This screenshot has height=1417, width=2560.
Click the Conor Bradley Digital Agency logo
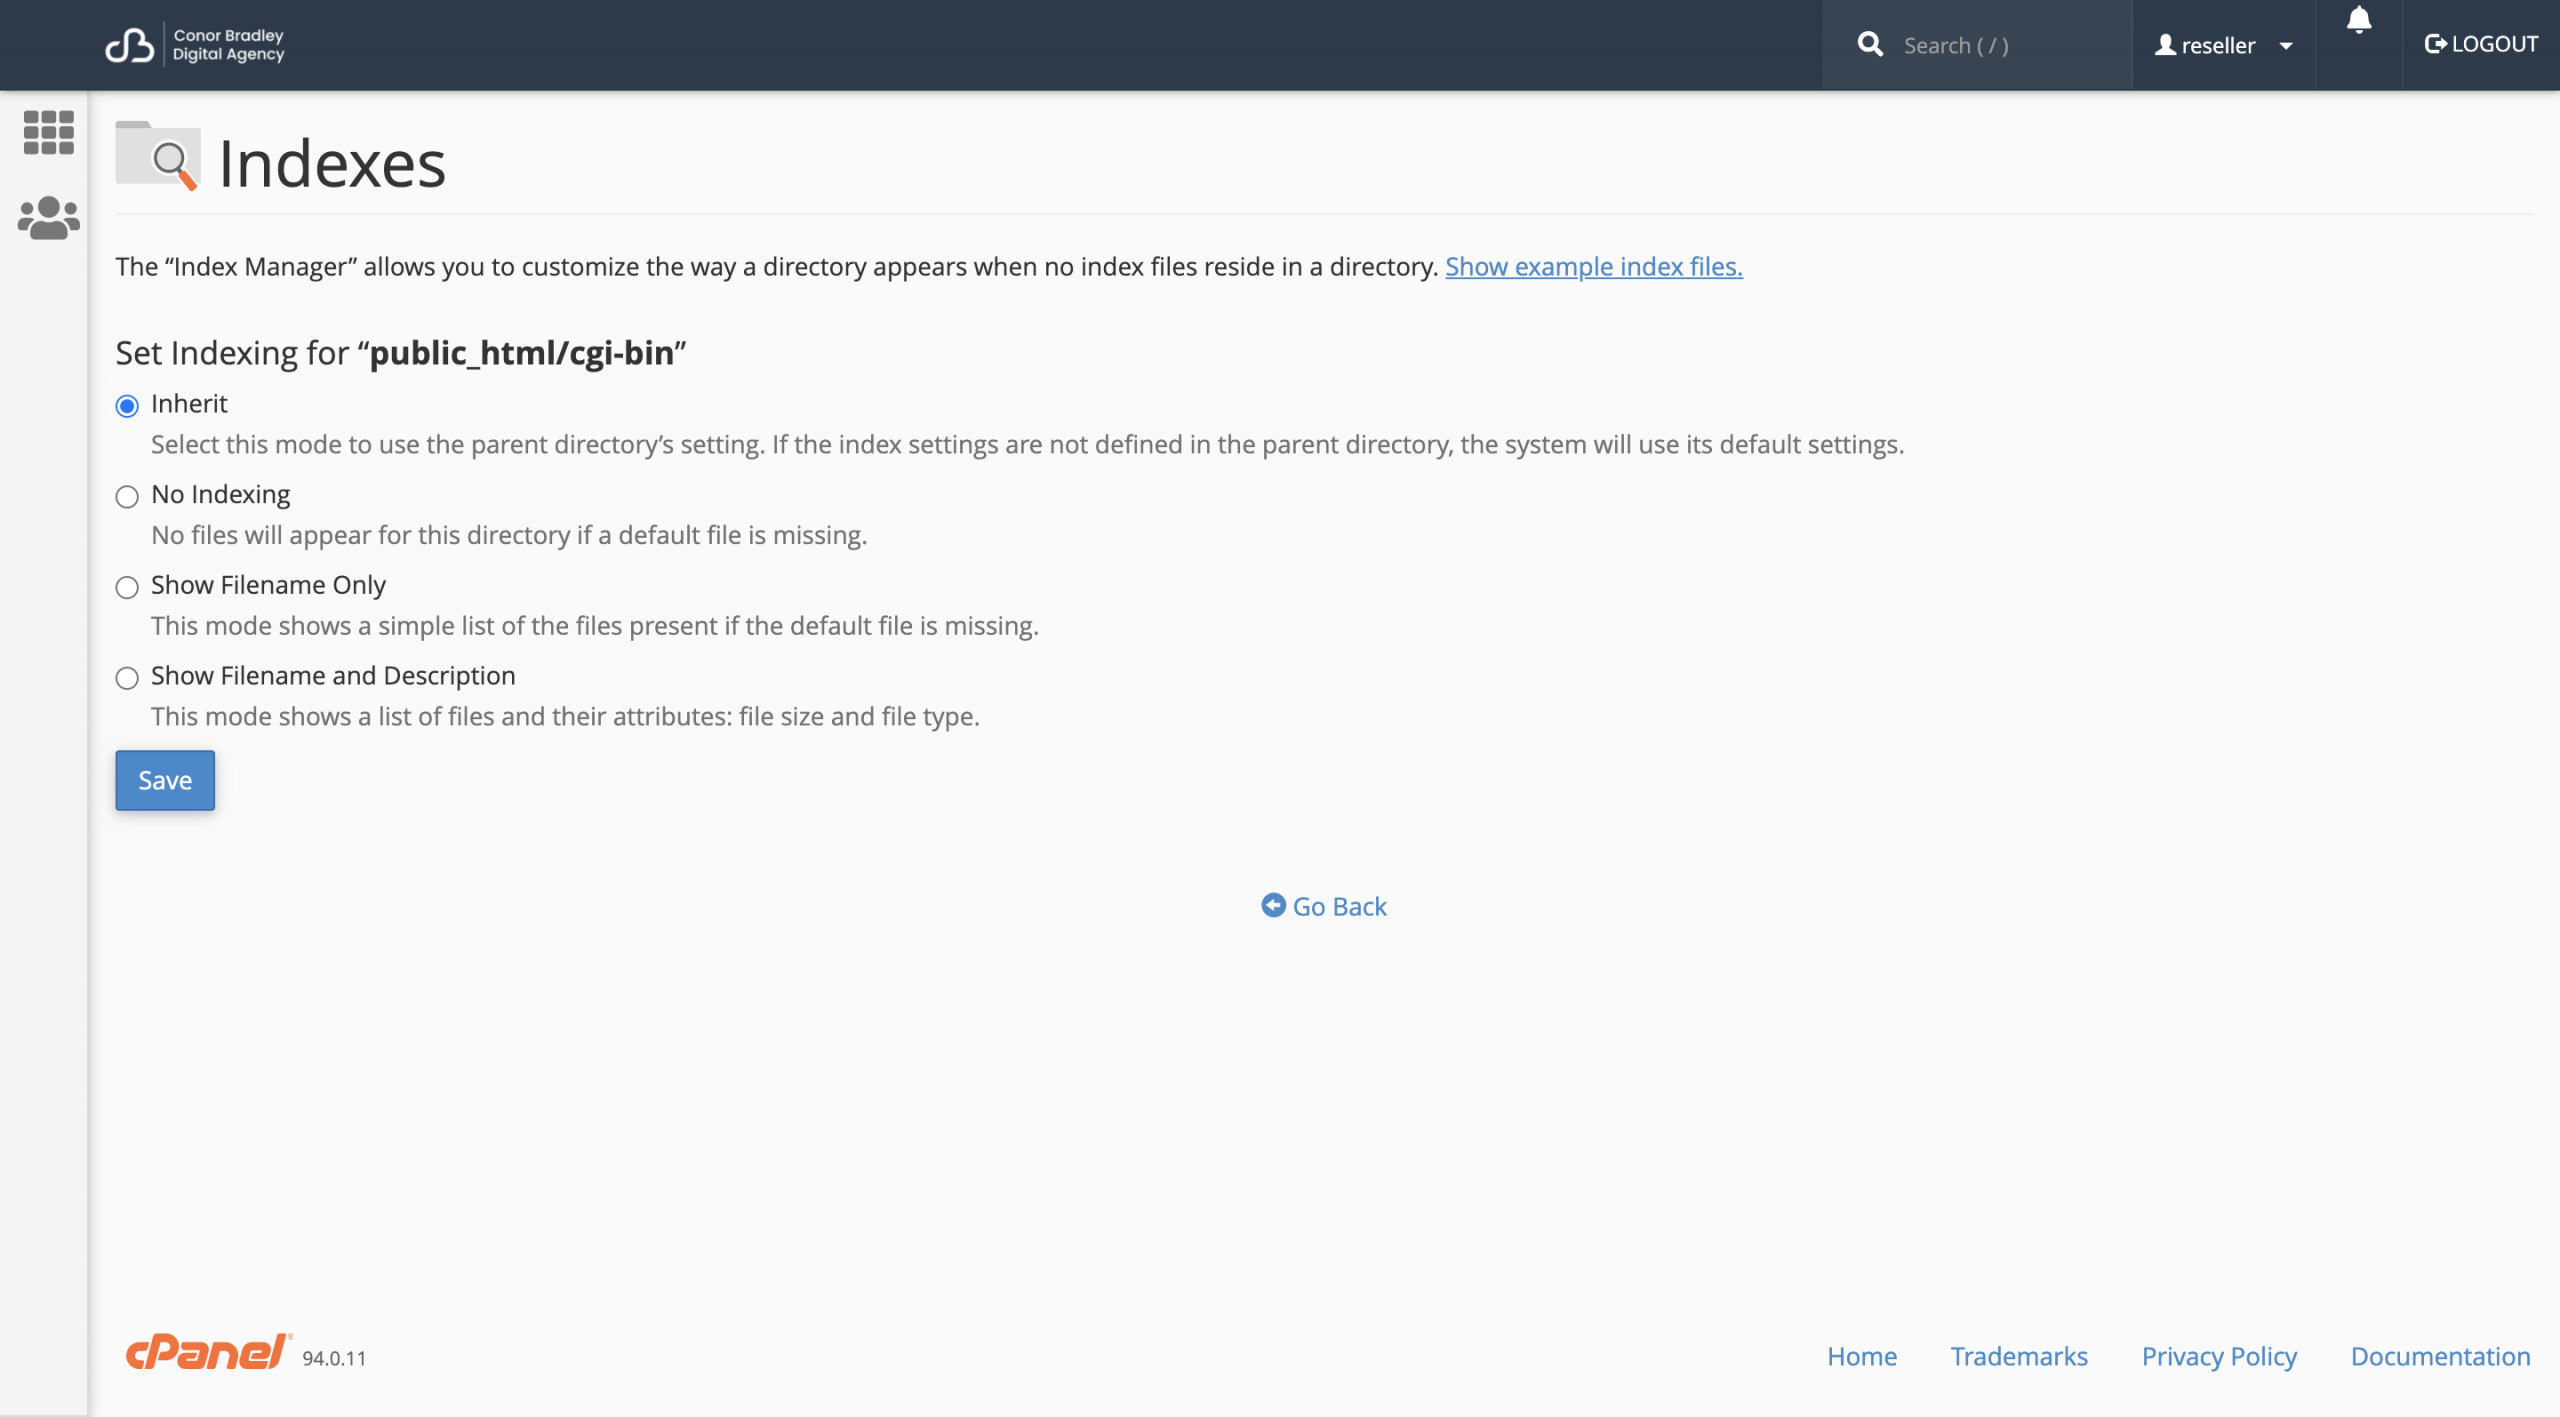pos(195,45)
